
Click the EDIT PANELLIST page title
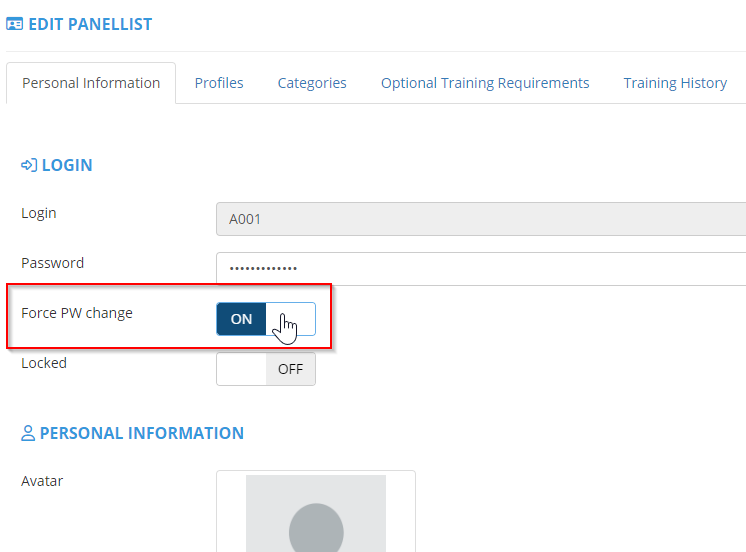pos(90,24)
